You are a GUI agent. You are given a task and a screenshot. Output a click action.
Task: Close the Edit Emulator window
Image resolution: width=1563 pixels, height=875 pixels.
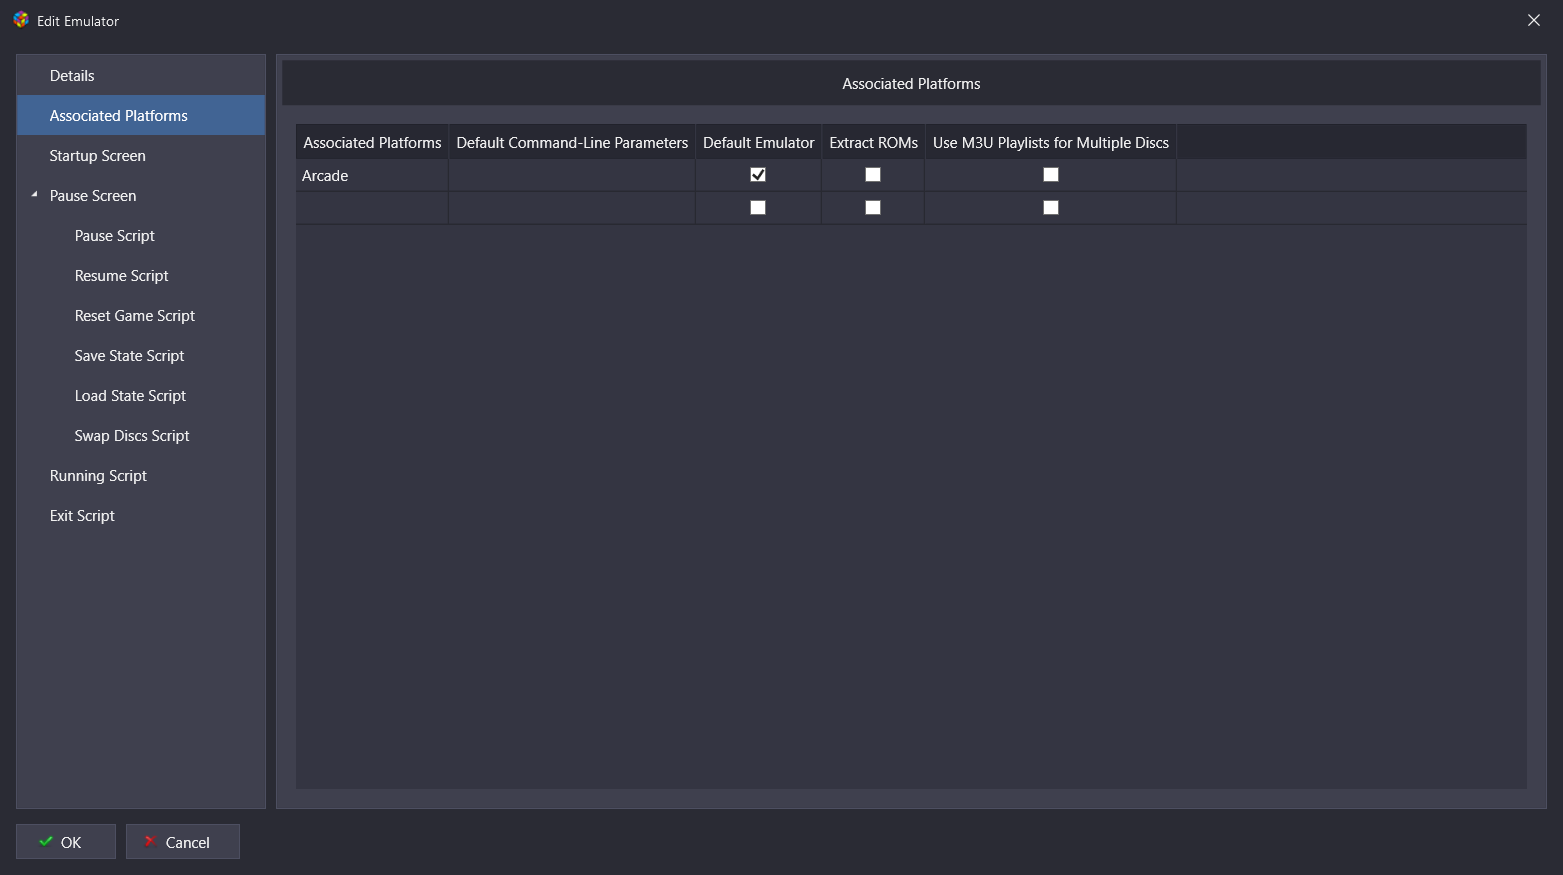click(x=1534, y=20)
